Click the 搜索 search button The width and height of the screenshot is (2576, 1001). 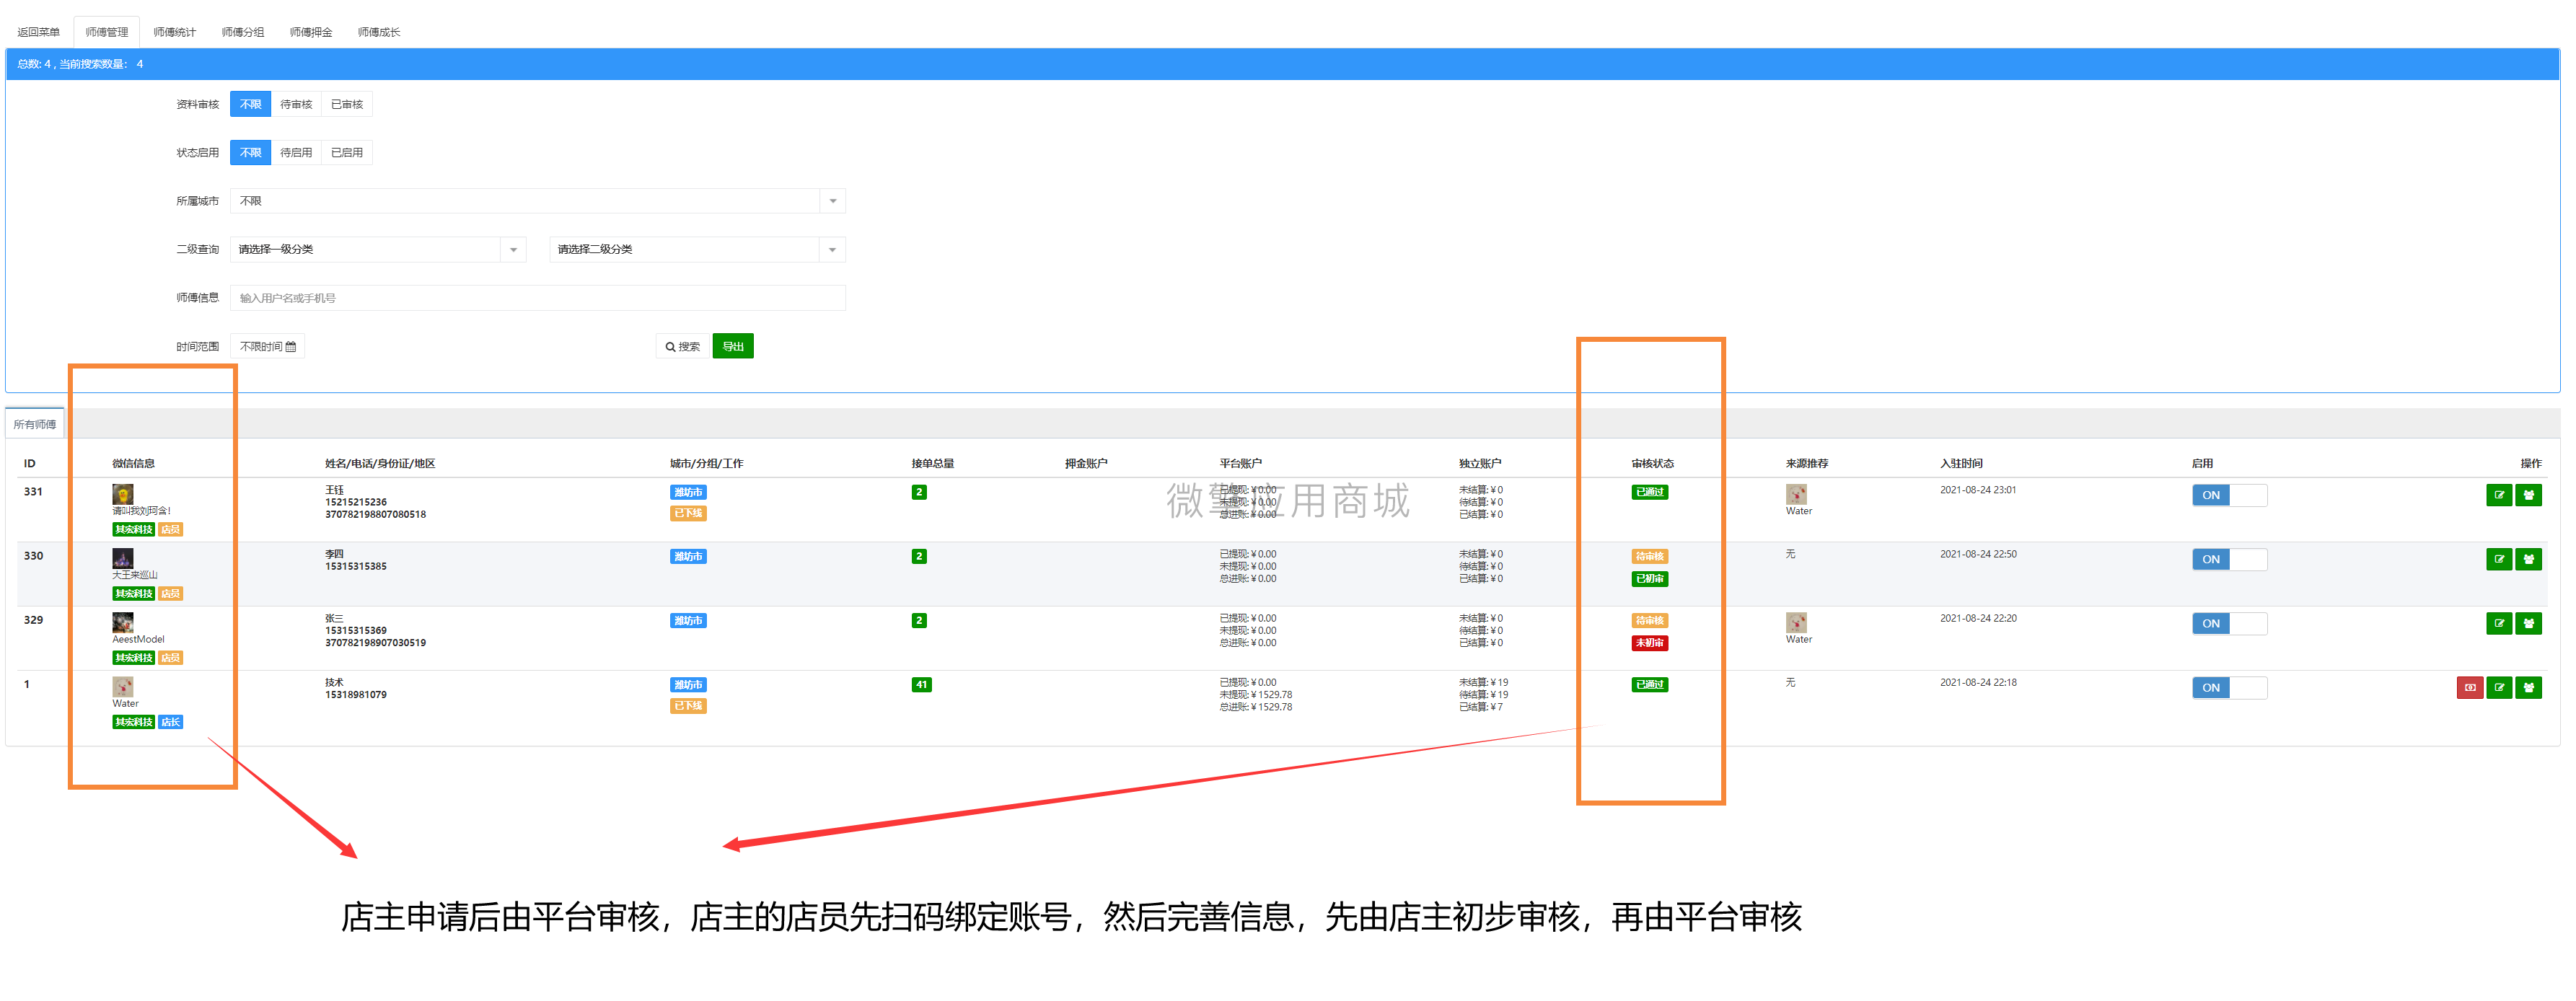tap(682, 346)
